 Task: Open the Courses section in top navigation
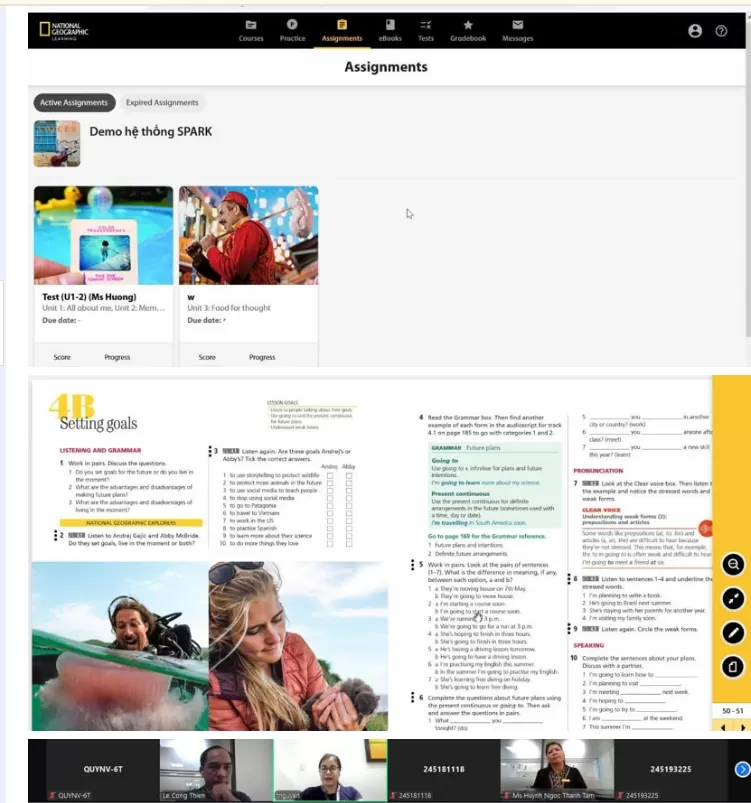[251, 30]
